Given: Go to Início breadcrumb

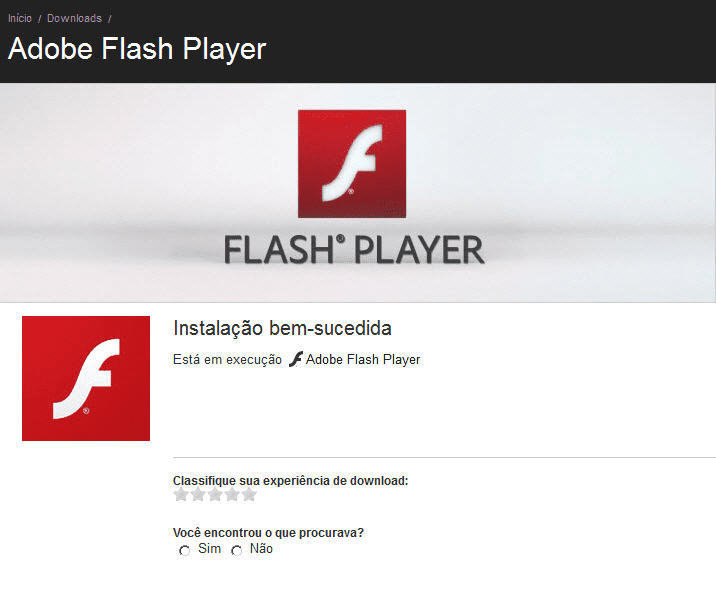Looking at the screenshot, I should pos(20,18).
